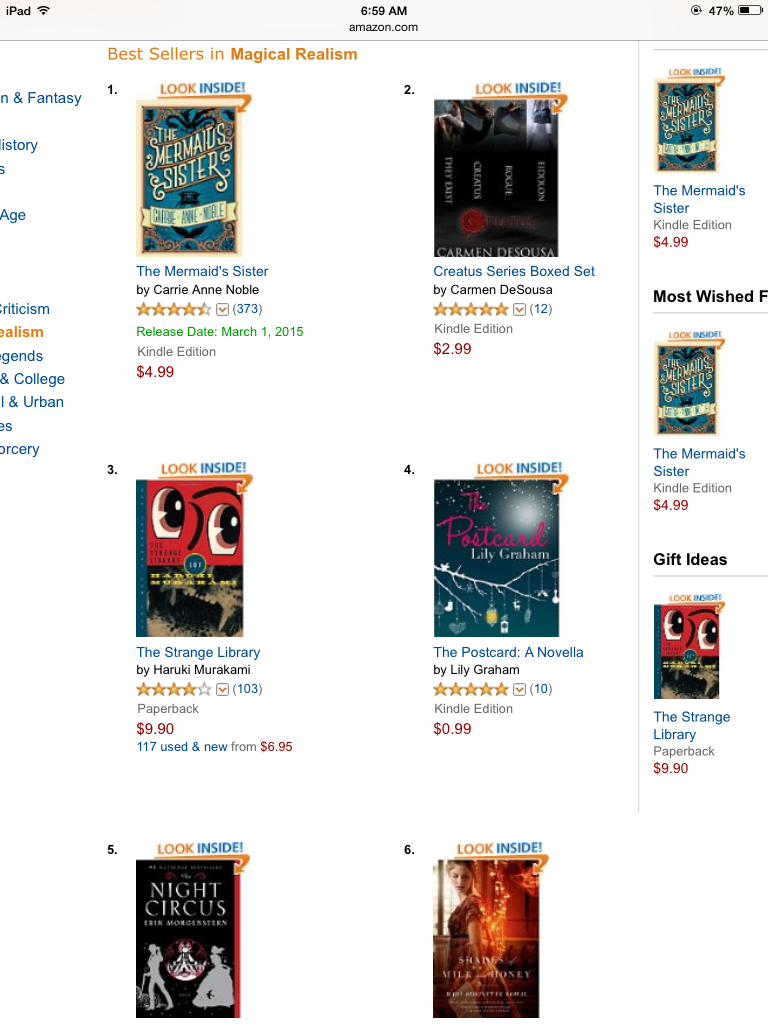The width and height of the screenshot is (768, 1024).
Task: Click The Strange Library star rating
Action: [x=174, y=689]
